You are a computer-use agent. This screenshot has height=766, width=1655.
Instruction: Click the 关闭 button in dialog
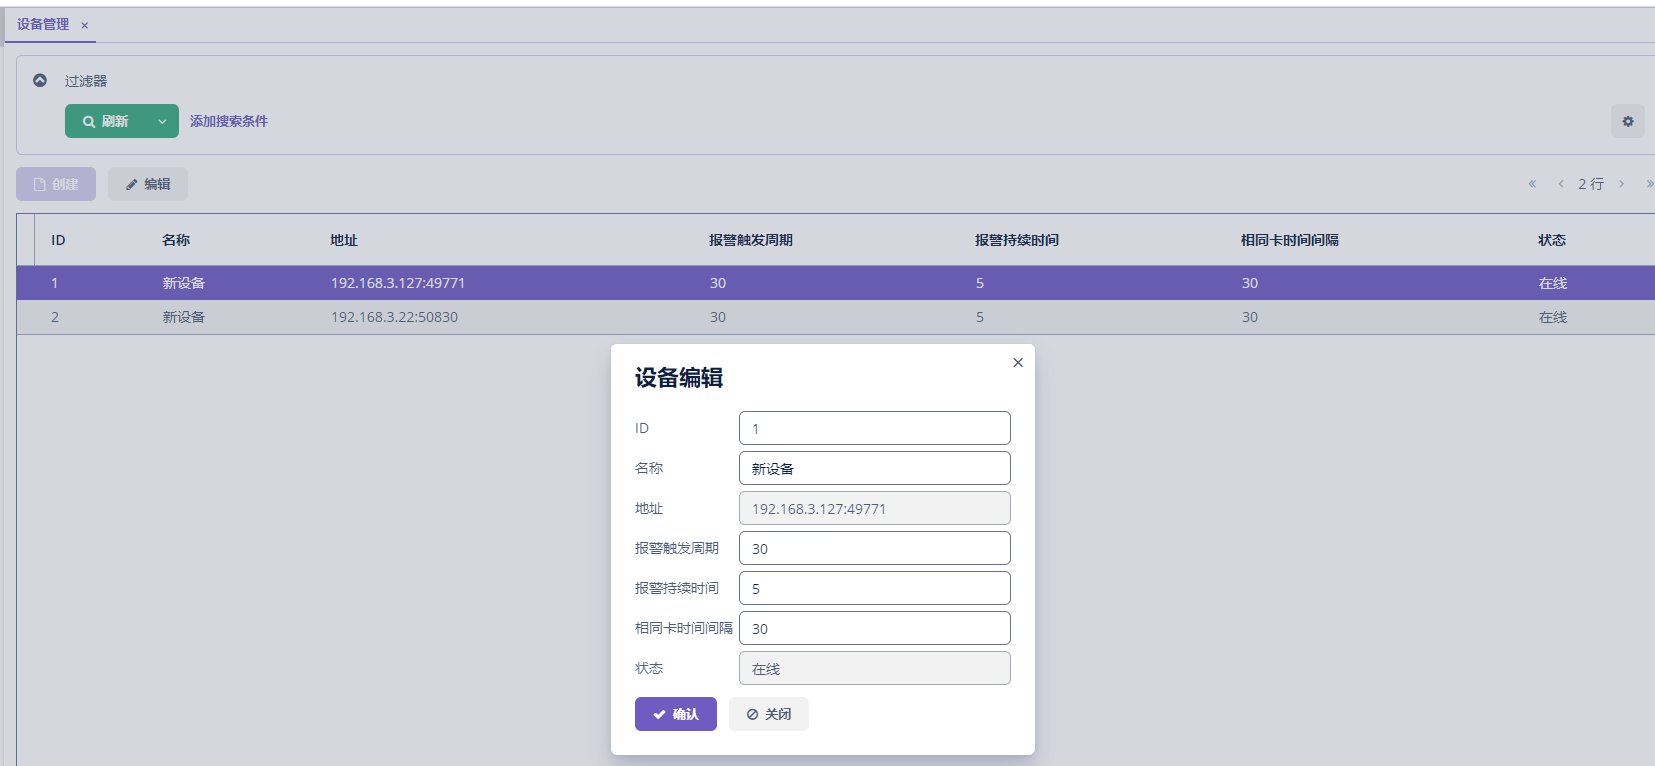coord(768,714)
